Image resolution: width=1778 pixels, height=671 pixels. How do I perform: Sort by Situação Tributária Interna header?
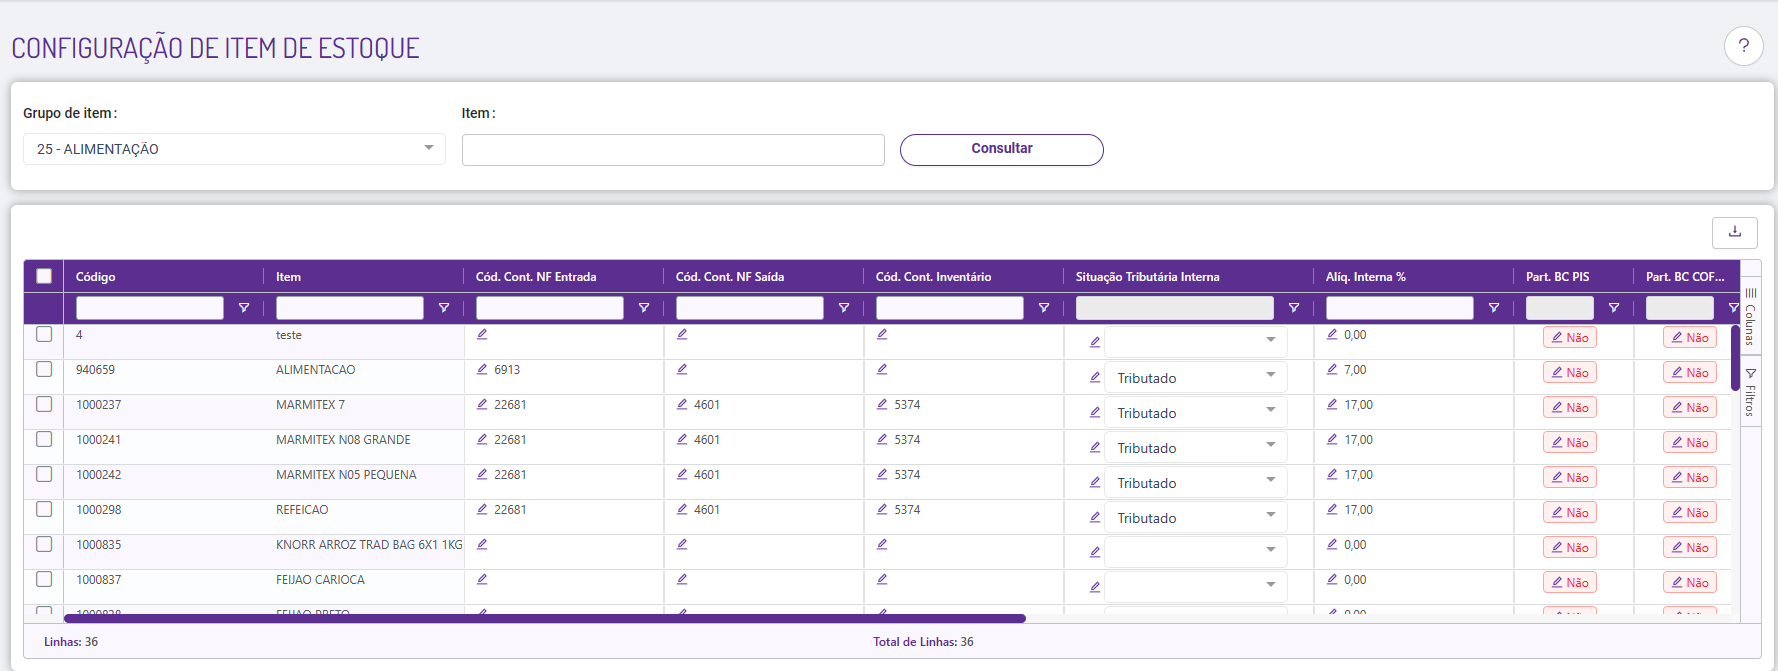[x=1147, y=277]
